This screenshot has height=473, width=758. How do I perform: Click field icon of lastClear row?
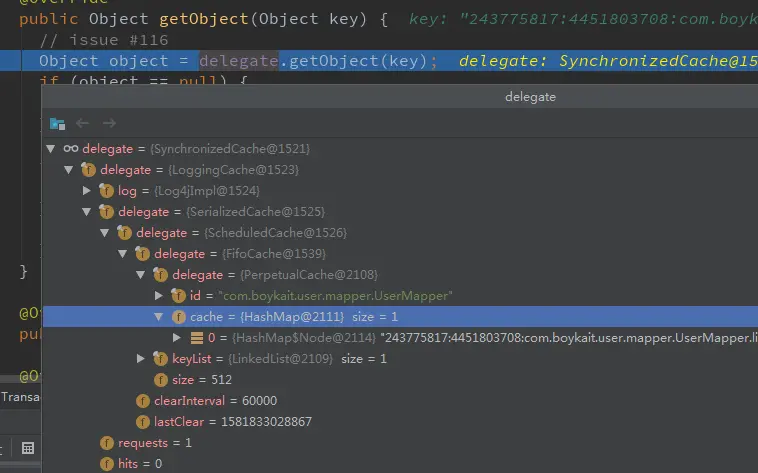point(143,422)
